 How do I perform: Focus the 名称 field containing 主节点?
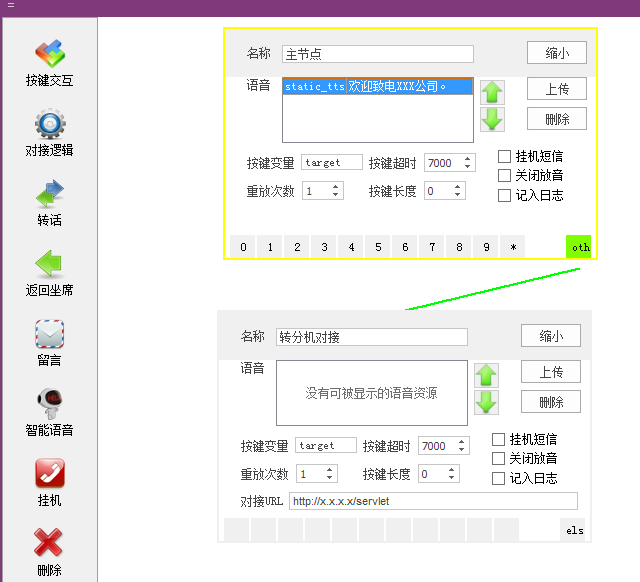[378, 54]
